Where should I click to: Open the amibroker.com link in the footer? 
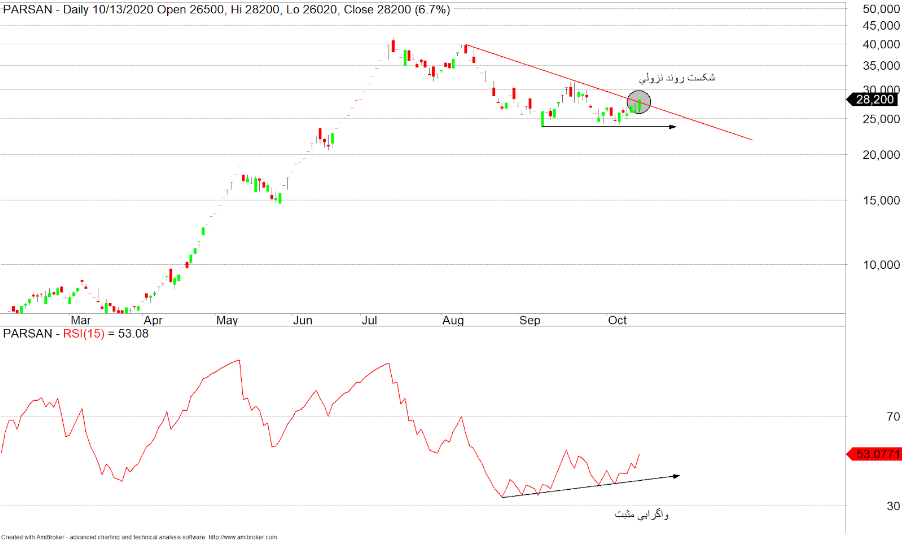click(244, 536)
